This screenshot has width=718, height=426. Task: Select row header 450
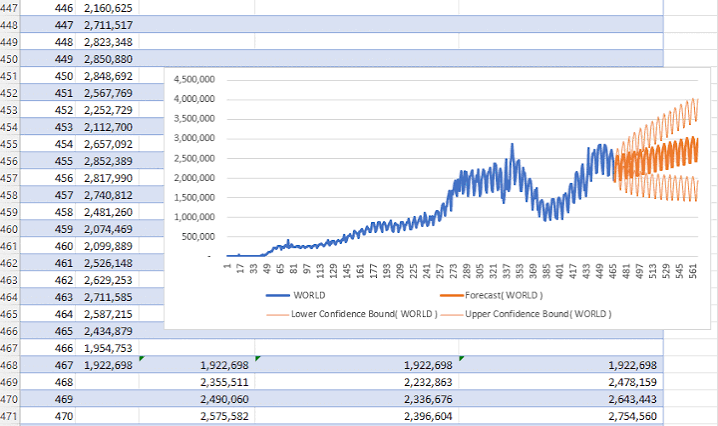pyautogui.click(x=9, y=59)
